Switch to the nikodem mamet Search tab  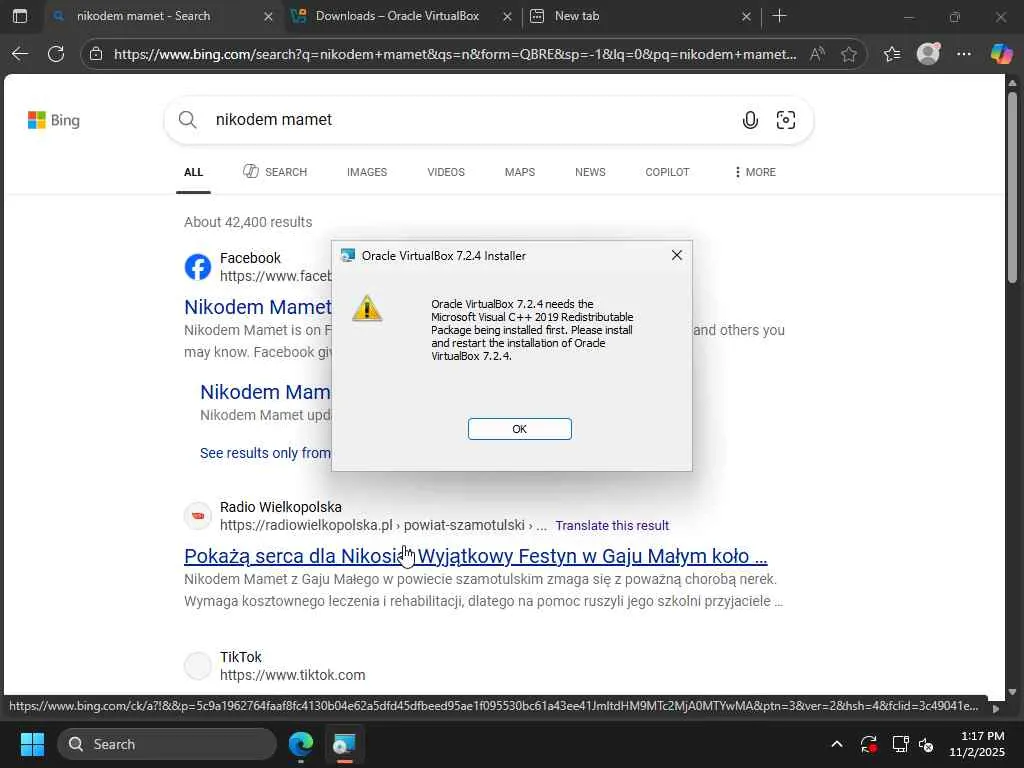click(144, 16)
